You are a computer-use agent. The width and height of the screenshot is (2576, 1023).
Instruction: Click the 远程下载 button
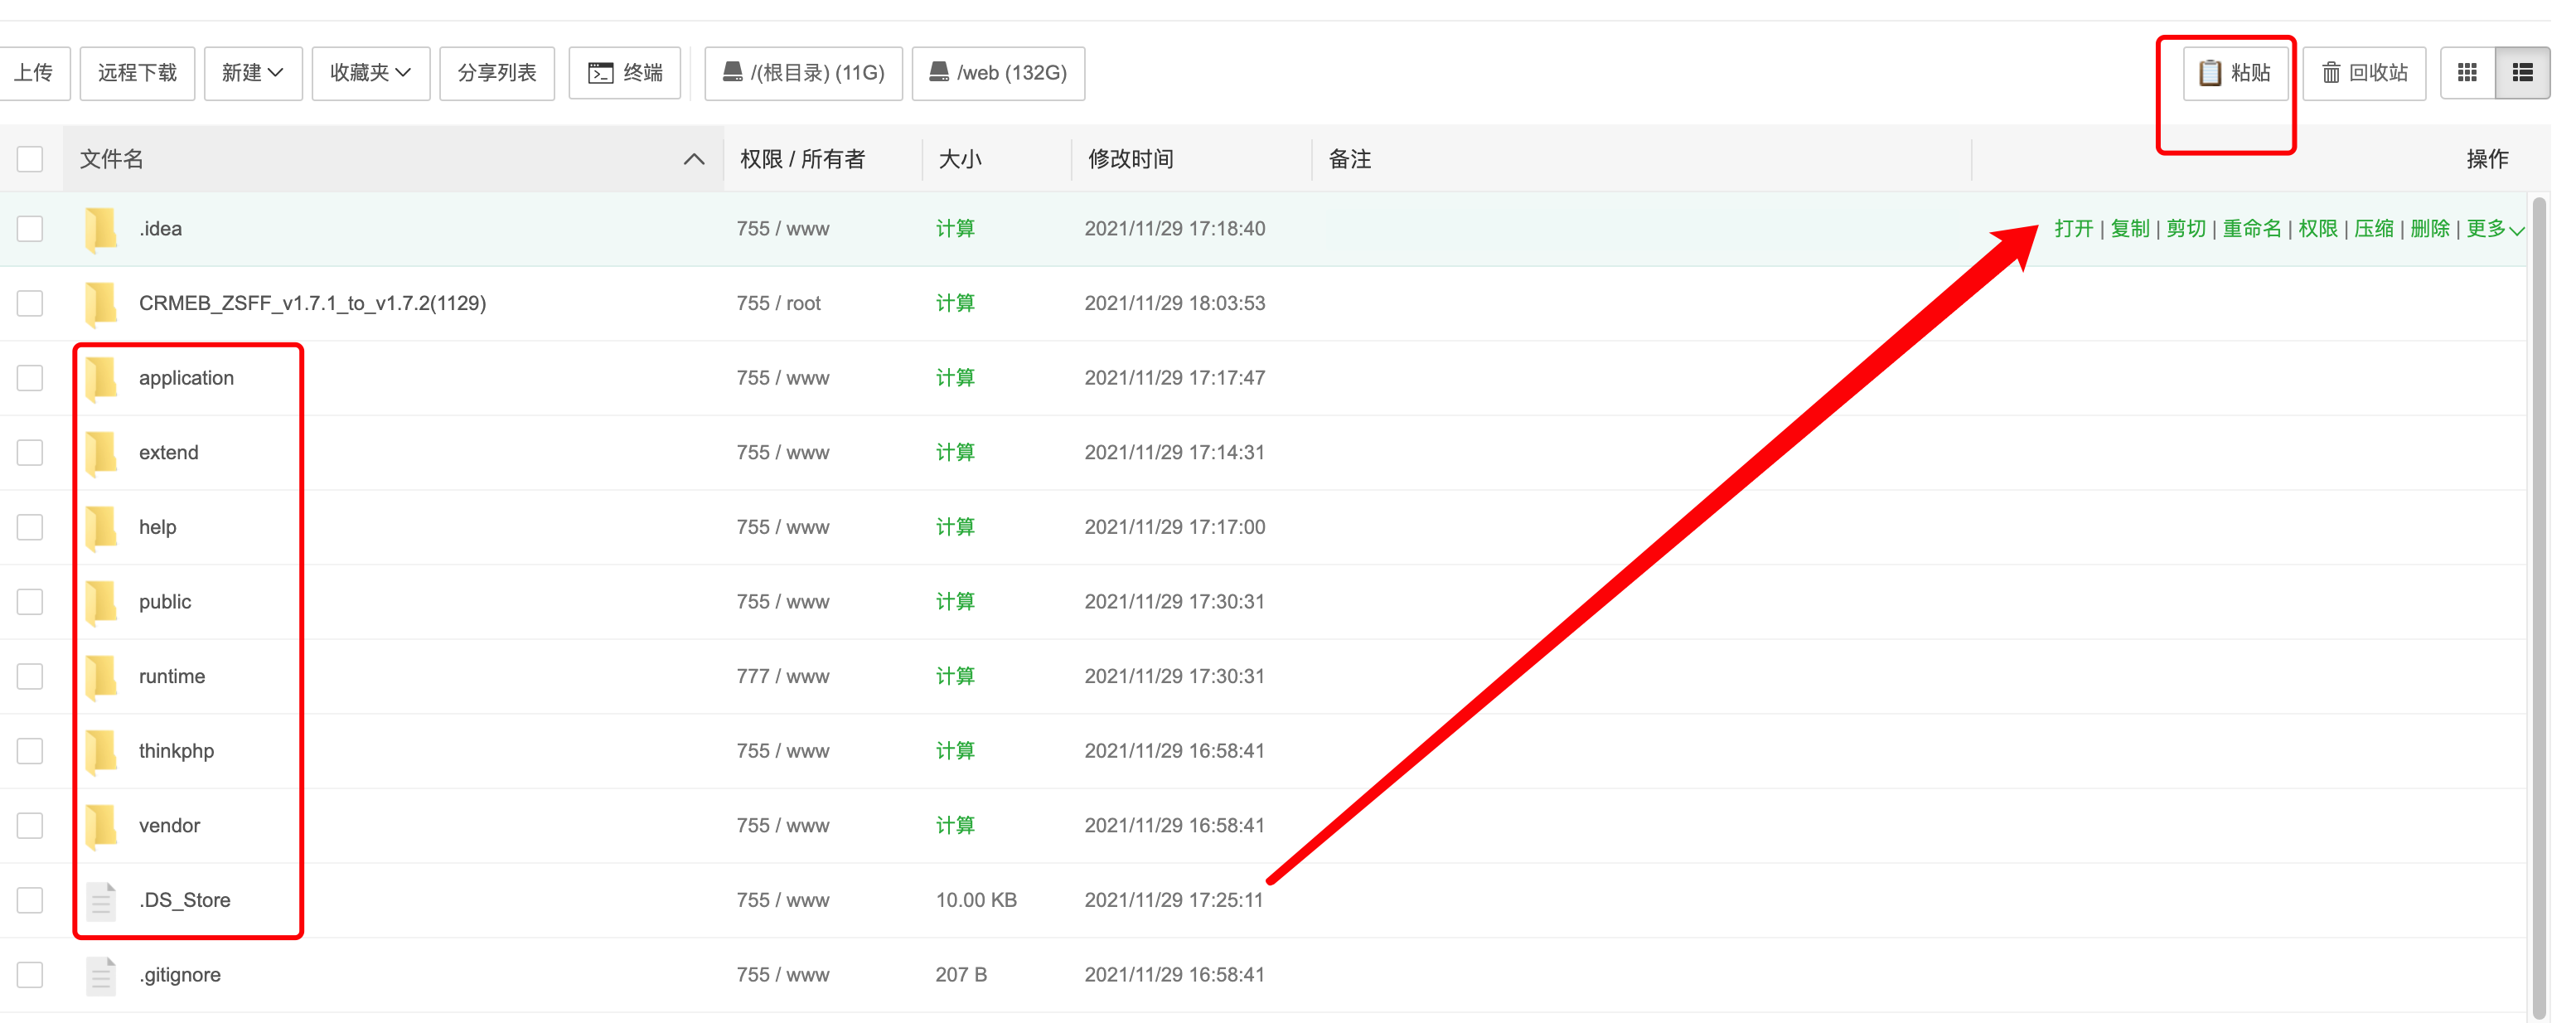click(x=137, y=73)
